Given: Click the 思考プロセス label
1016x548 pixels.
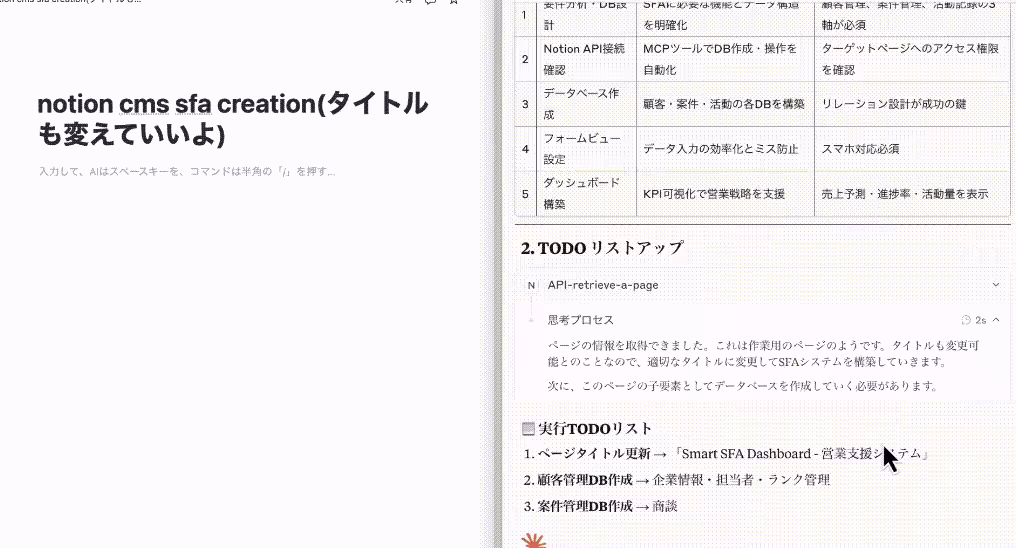Looking at the screenshot, I should [580, 320].
